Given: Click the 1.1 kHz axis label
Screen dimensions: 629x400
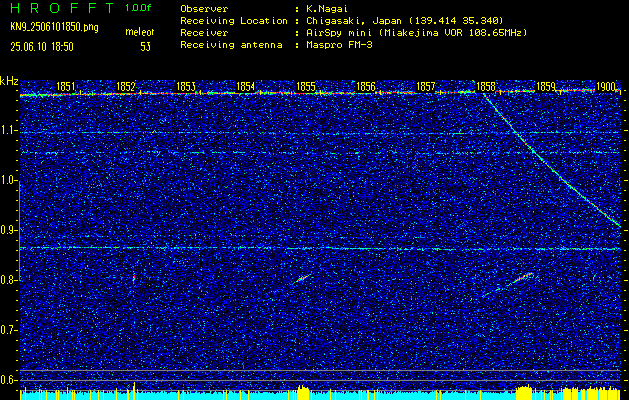Looking at the screenshot, I should click(9, 130).
